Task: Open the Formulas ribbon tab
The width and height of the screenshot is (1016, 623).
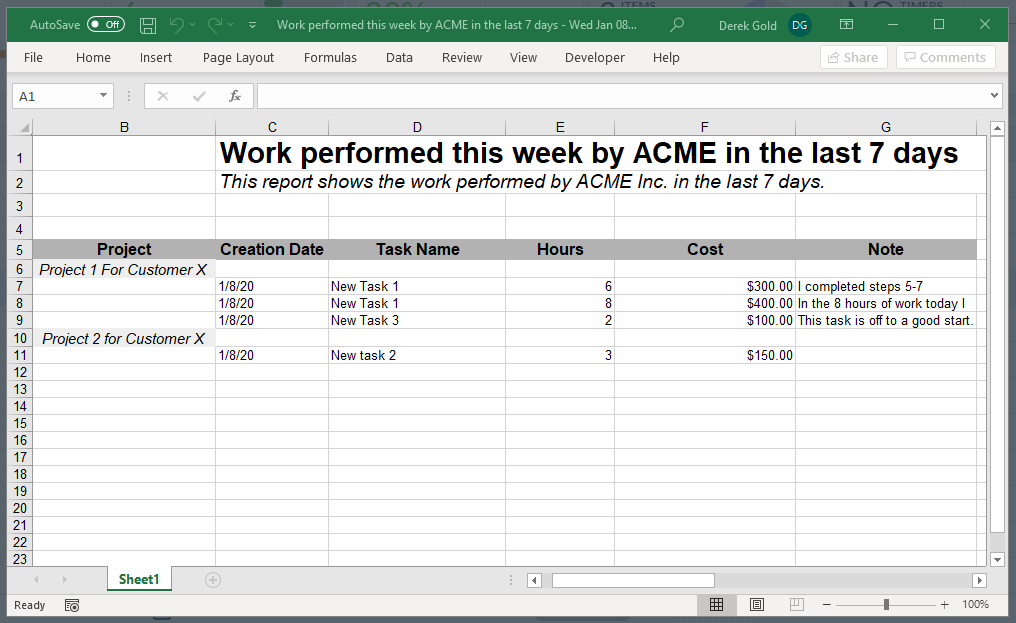Action: point(330,58)
